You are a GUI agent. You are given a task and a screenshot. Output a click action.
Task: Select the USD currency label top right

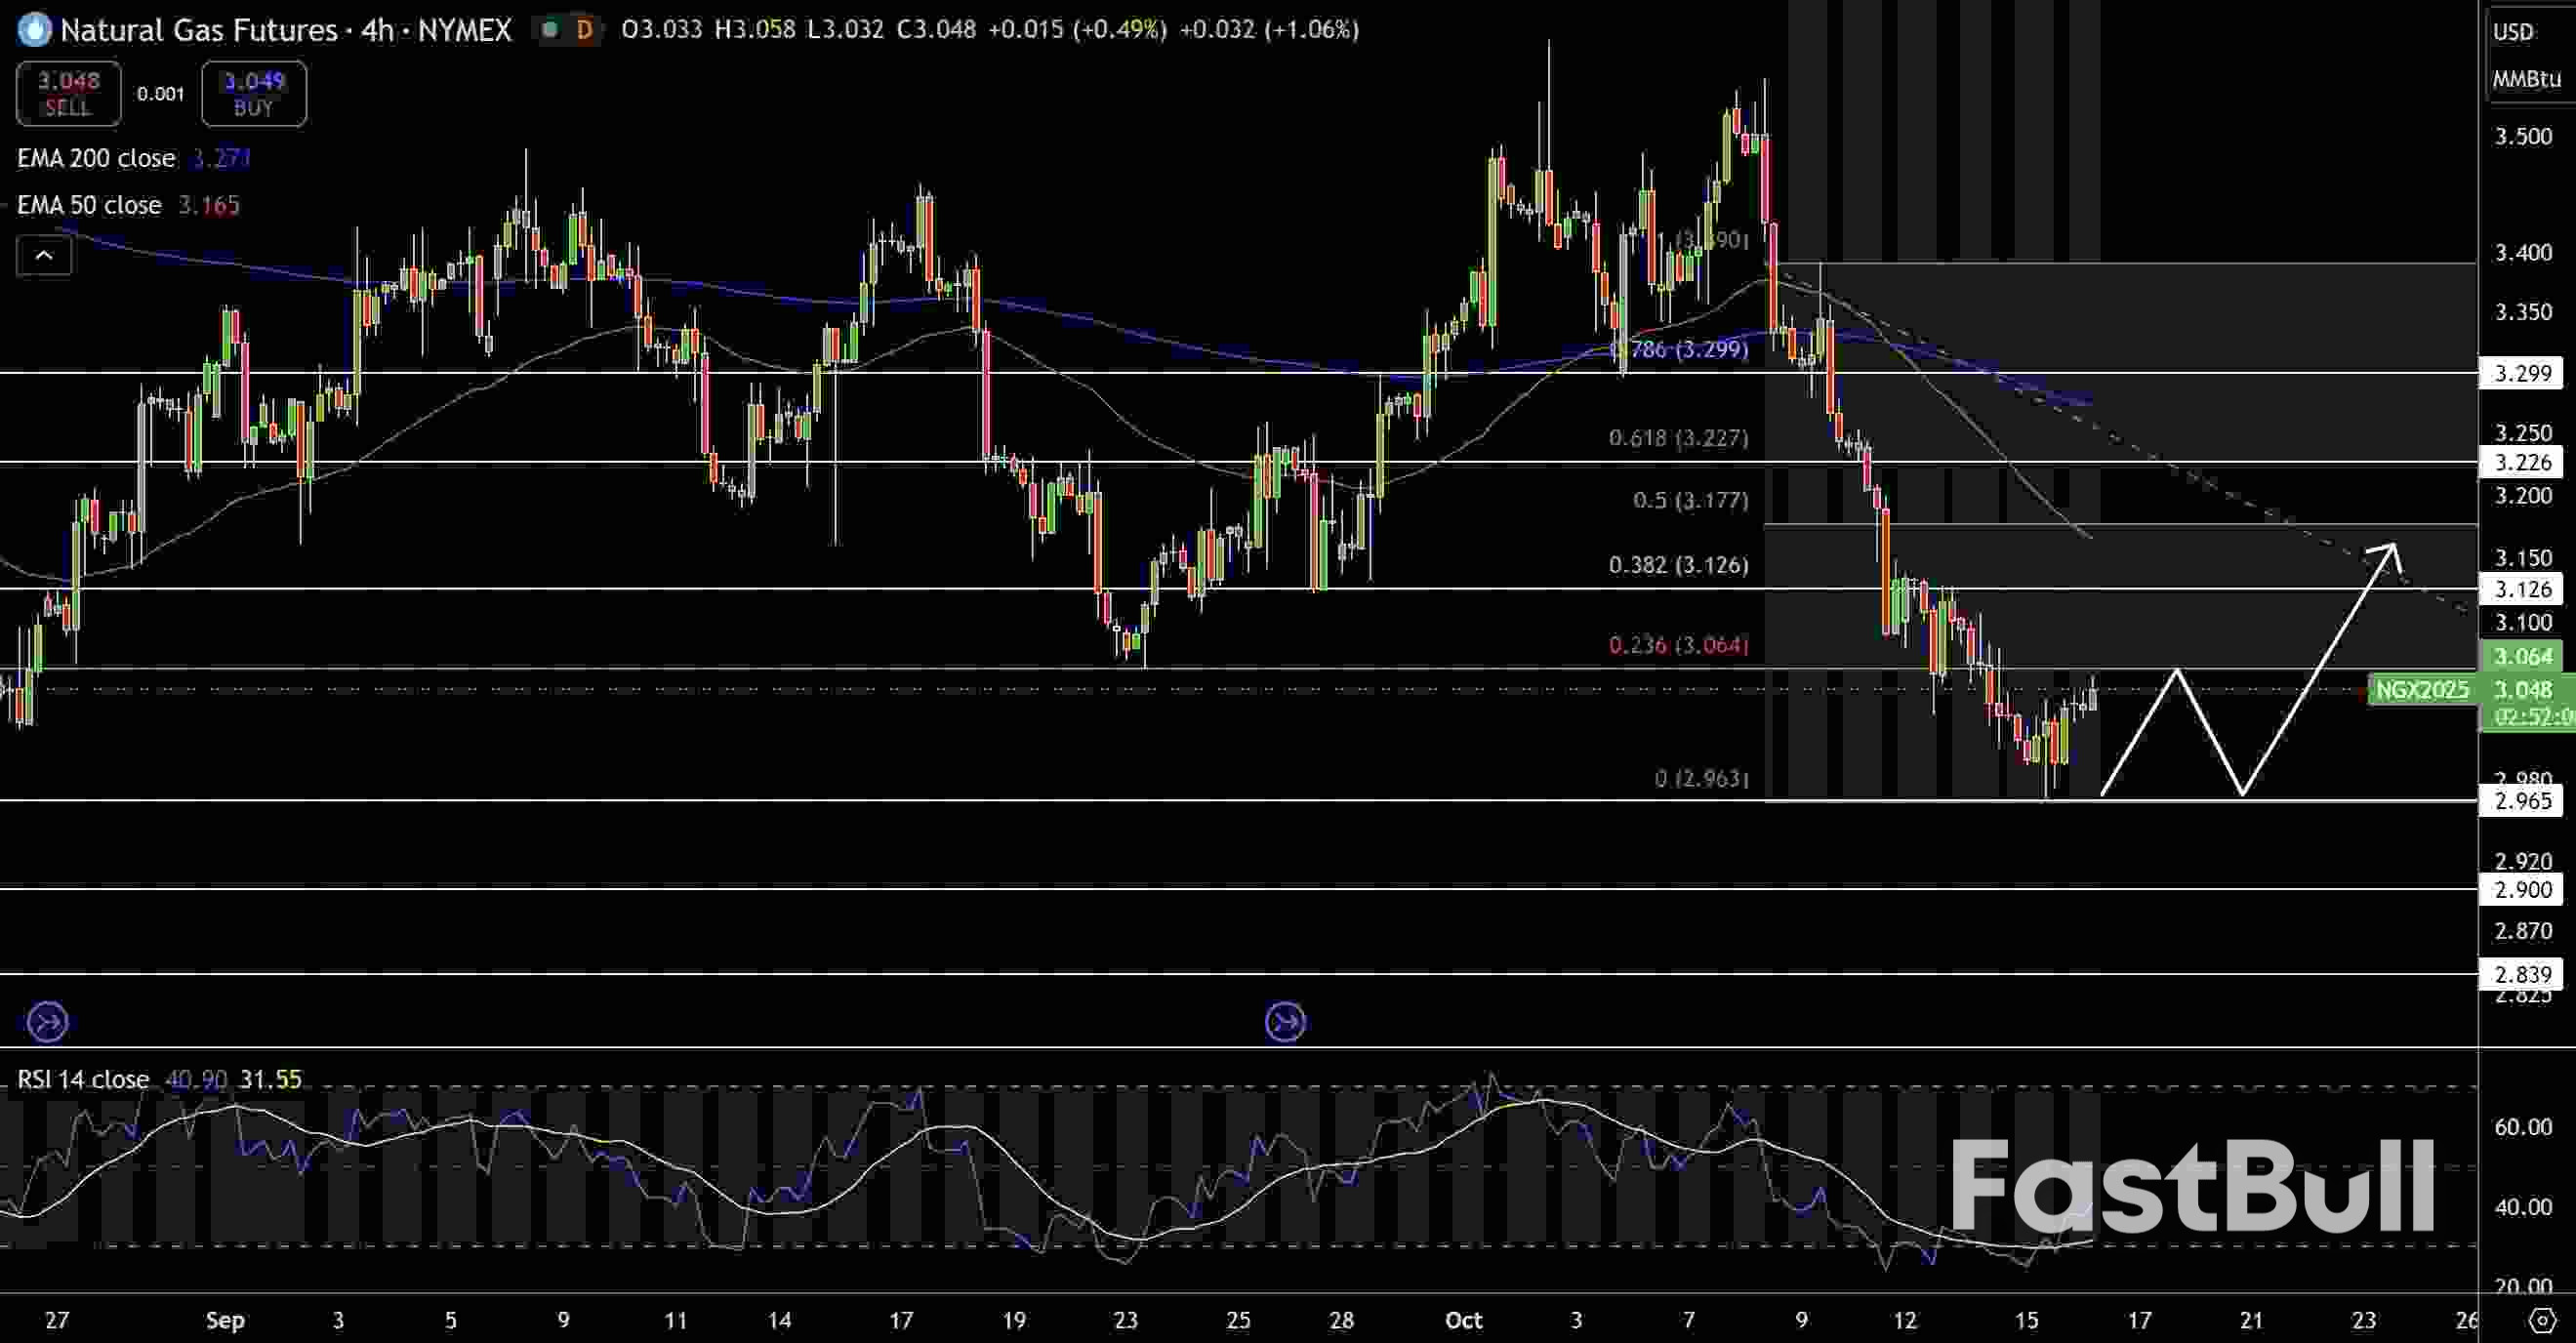[x=2516, y=31]
